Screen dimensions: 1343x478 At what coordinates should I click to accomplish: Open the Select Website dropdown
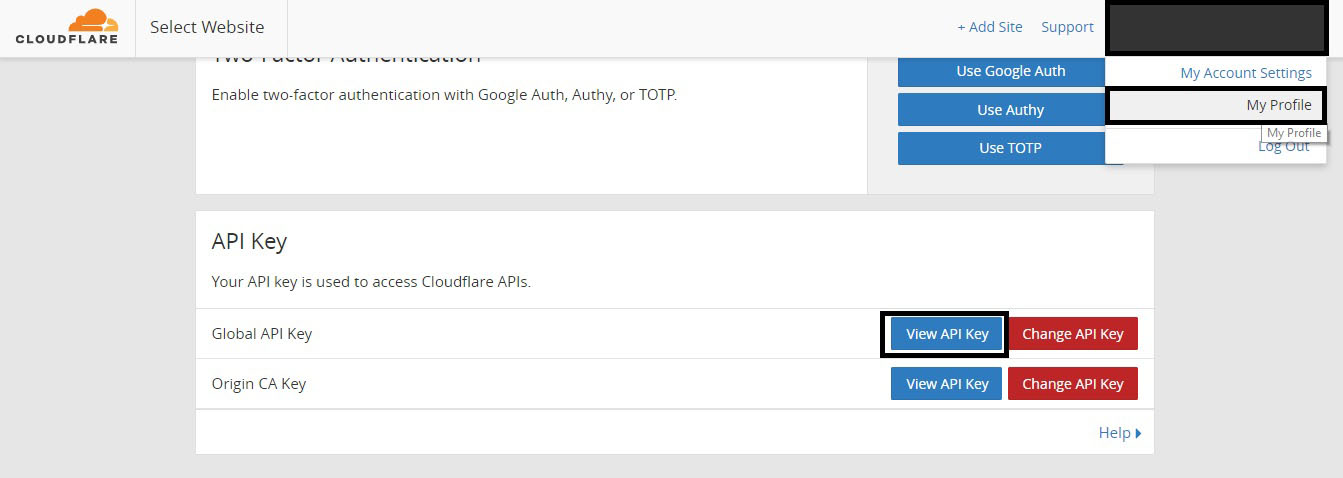pos(207,28)
